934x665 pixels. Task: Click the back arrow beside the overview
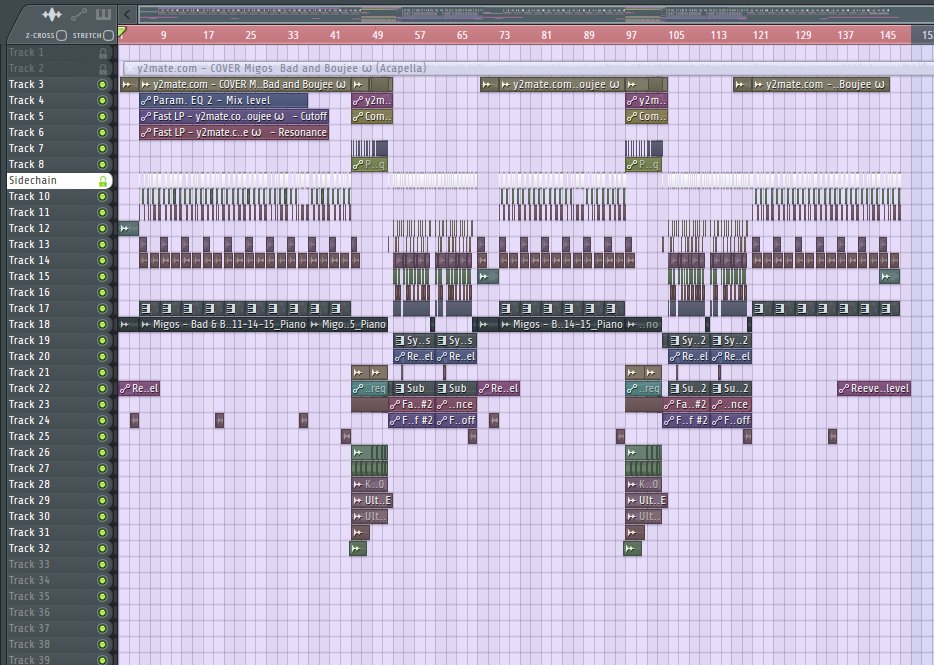tap(127, 14)
